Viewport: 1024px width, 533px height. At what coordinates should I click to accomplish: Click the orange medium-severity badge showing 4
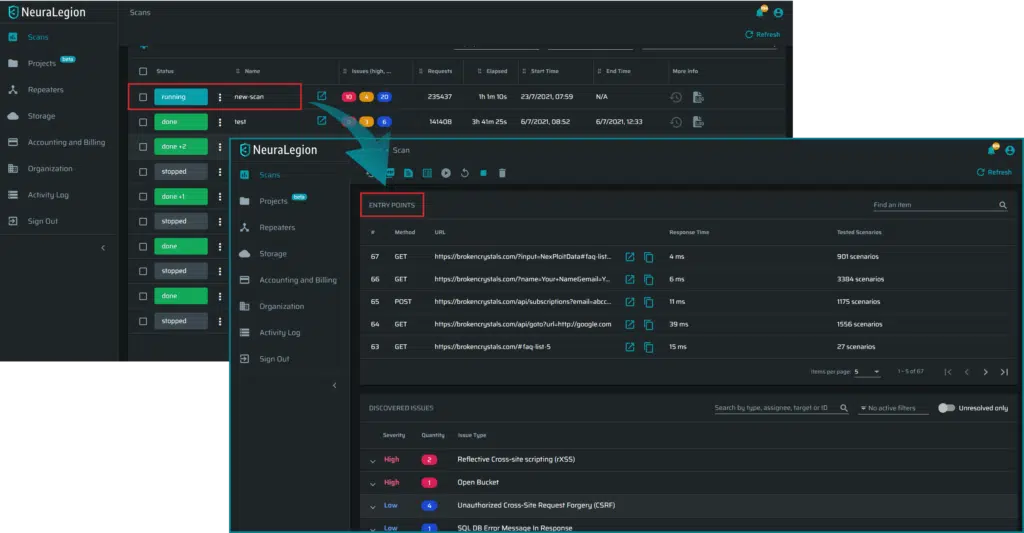tap(366, 97)
